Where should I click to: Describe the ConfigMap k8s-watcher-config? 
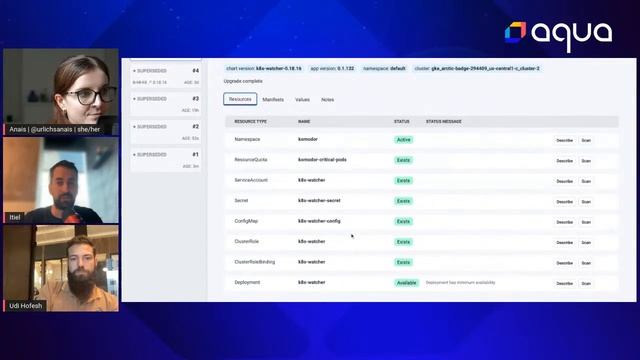point(564,222)
